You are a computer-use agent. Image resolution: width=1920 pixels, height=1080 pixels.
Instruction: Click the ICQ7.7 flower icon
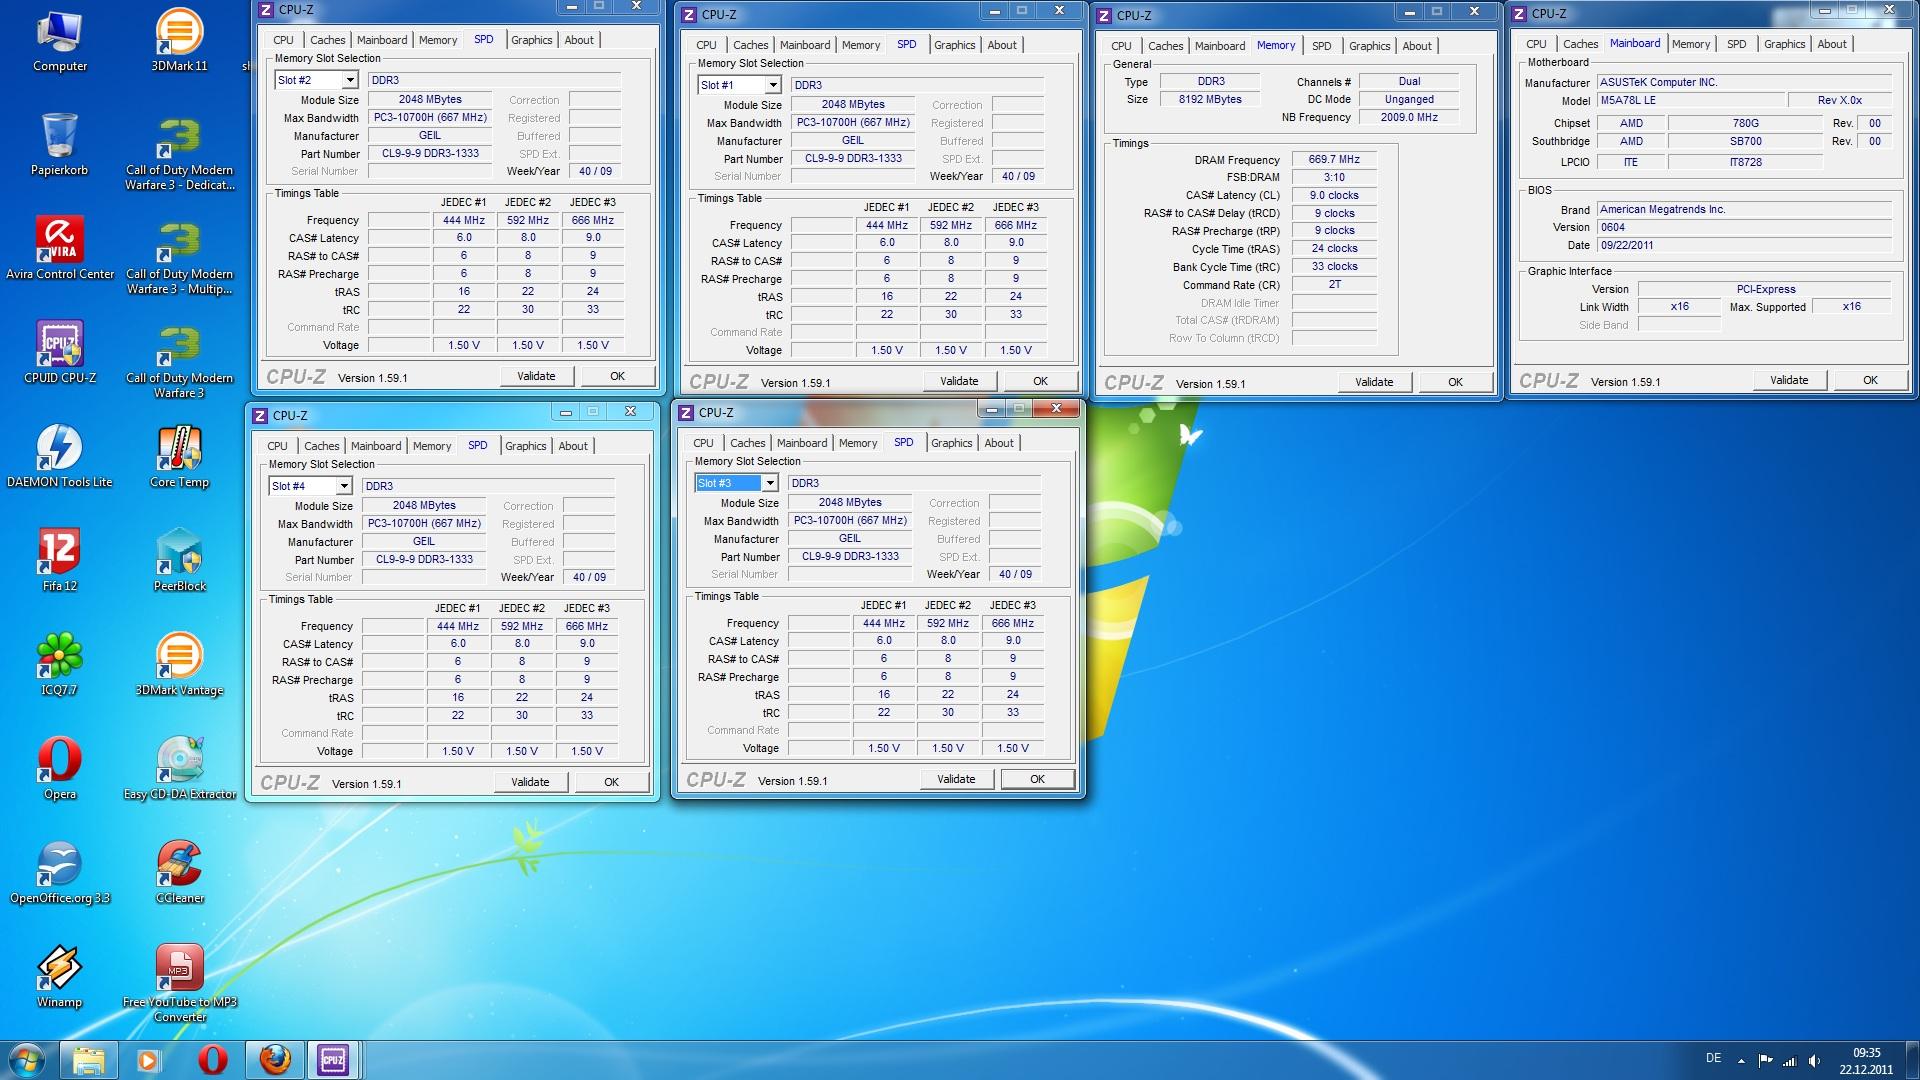60,664
